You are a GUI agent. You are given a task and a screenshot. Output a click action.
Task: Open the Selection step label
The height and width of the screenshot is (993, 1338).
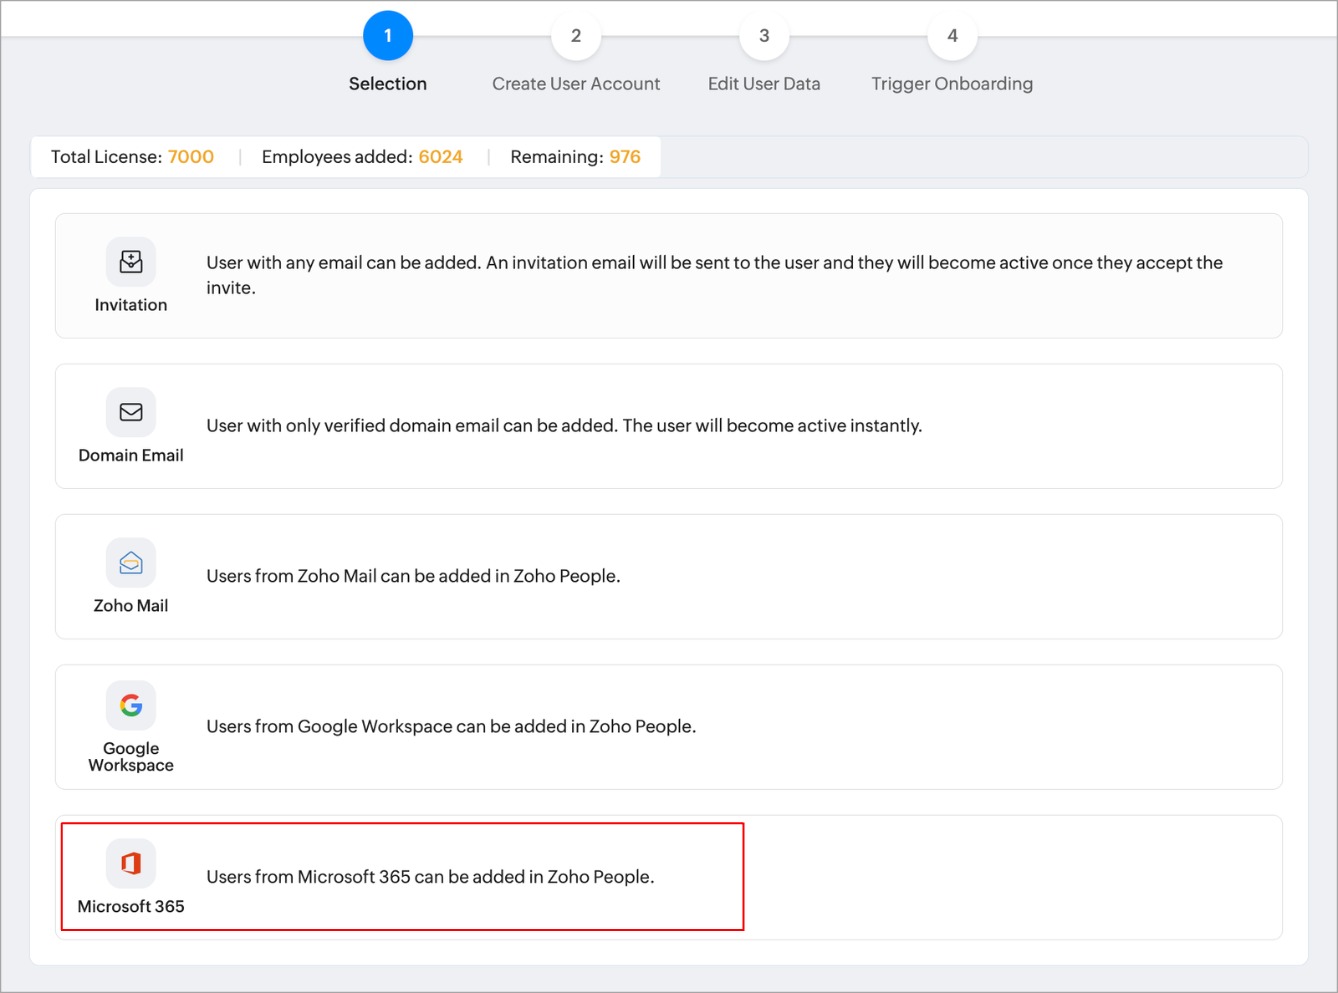(x=388, y=84)
